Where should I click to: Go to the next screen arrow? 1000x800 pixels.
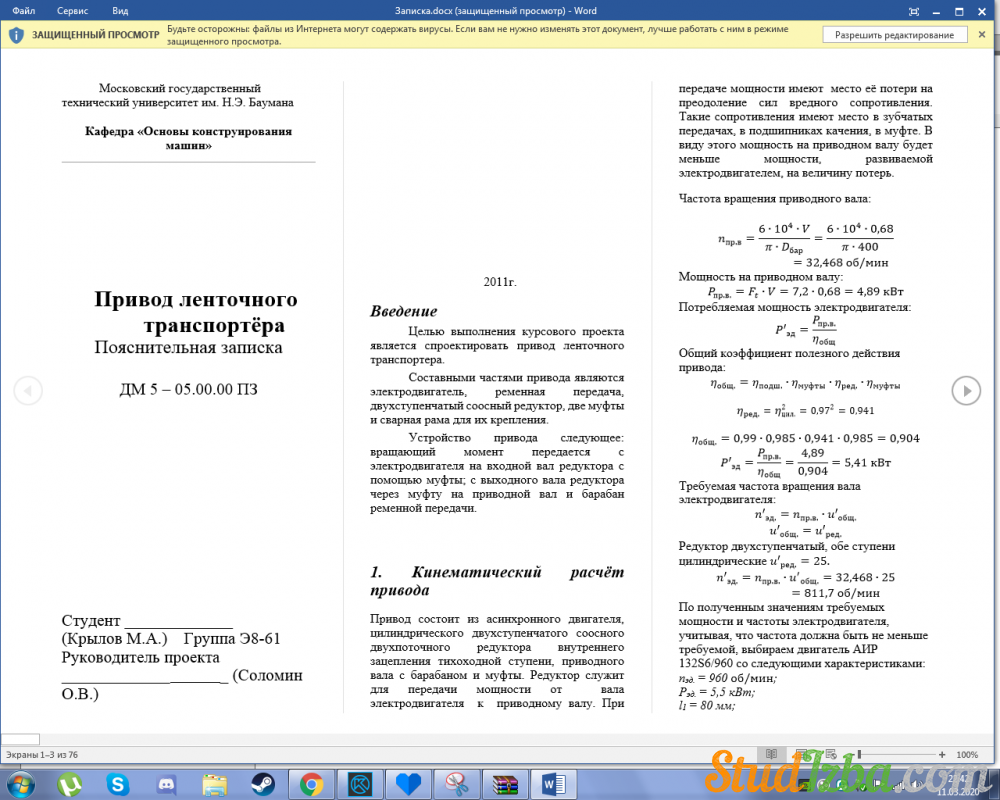coord(966,390)
